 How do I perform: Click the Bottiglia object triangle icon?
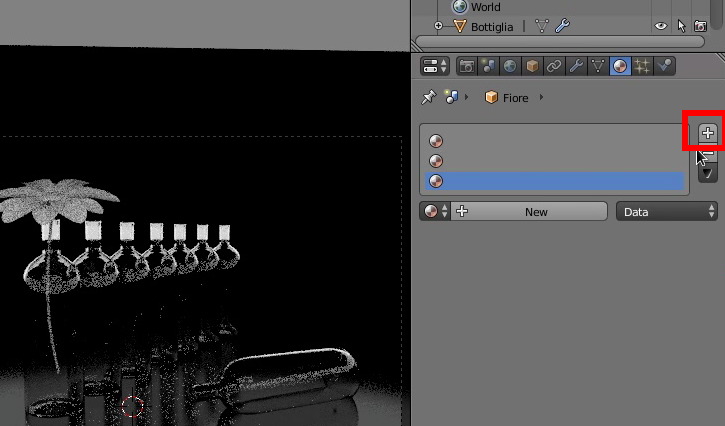pyautogui.click(x=459, y=26)
